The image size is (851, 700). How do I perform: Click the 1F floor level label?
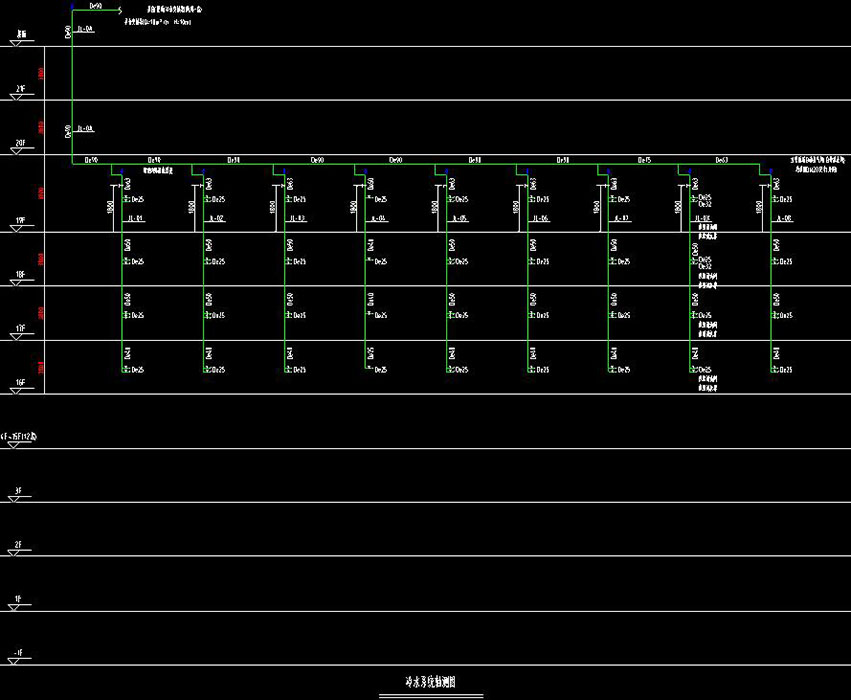(18, 599)
